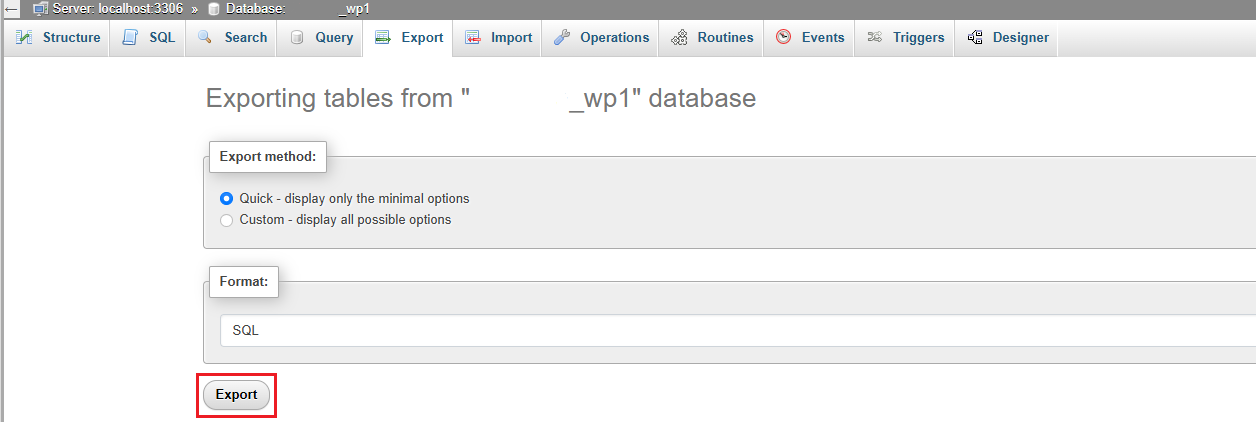Open the Server: localhost:3306 breadcrumb link
The image size is (1256, 422).
coord(108,8)
